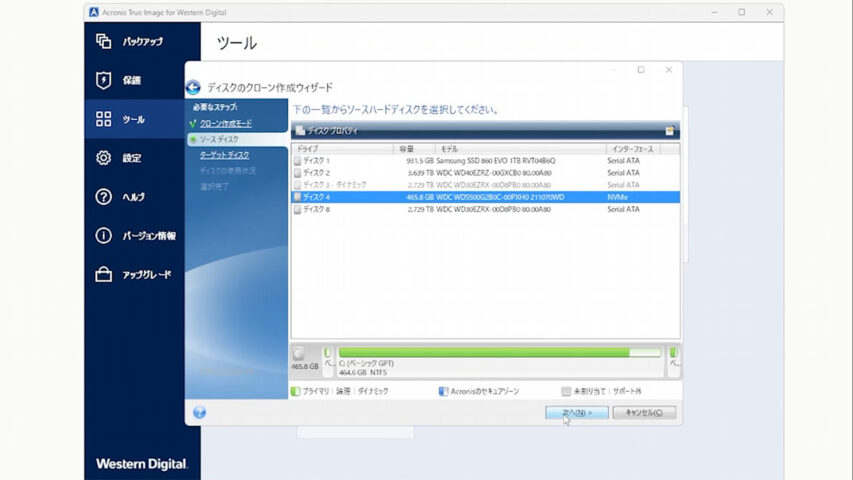Click the wizard help question-mark icon
Screen dimensions: 853x480
199,412
